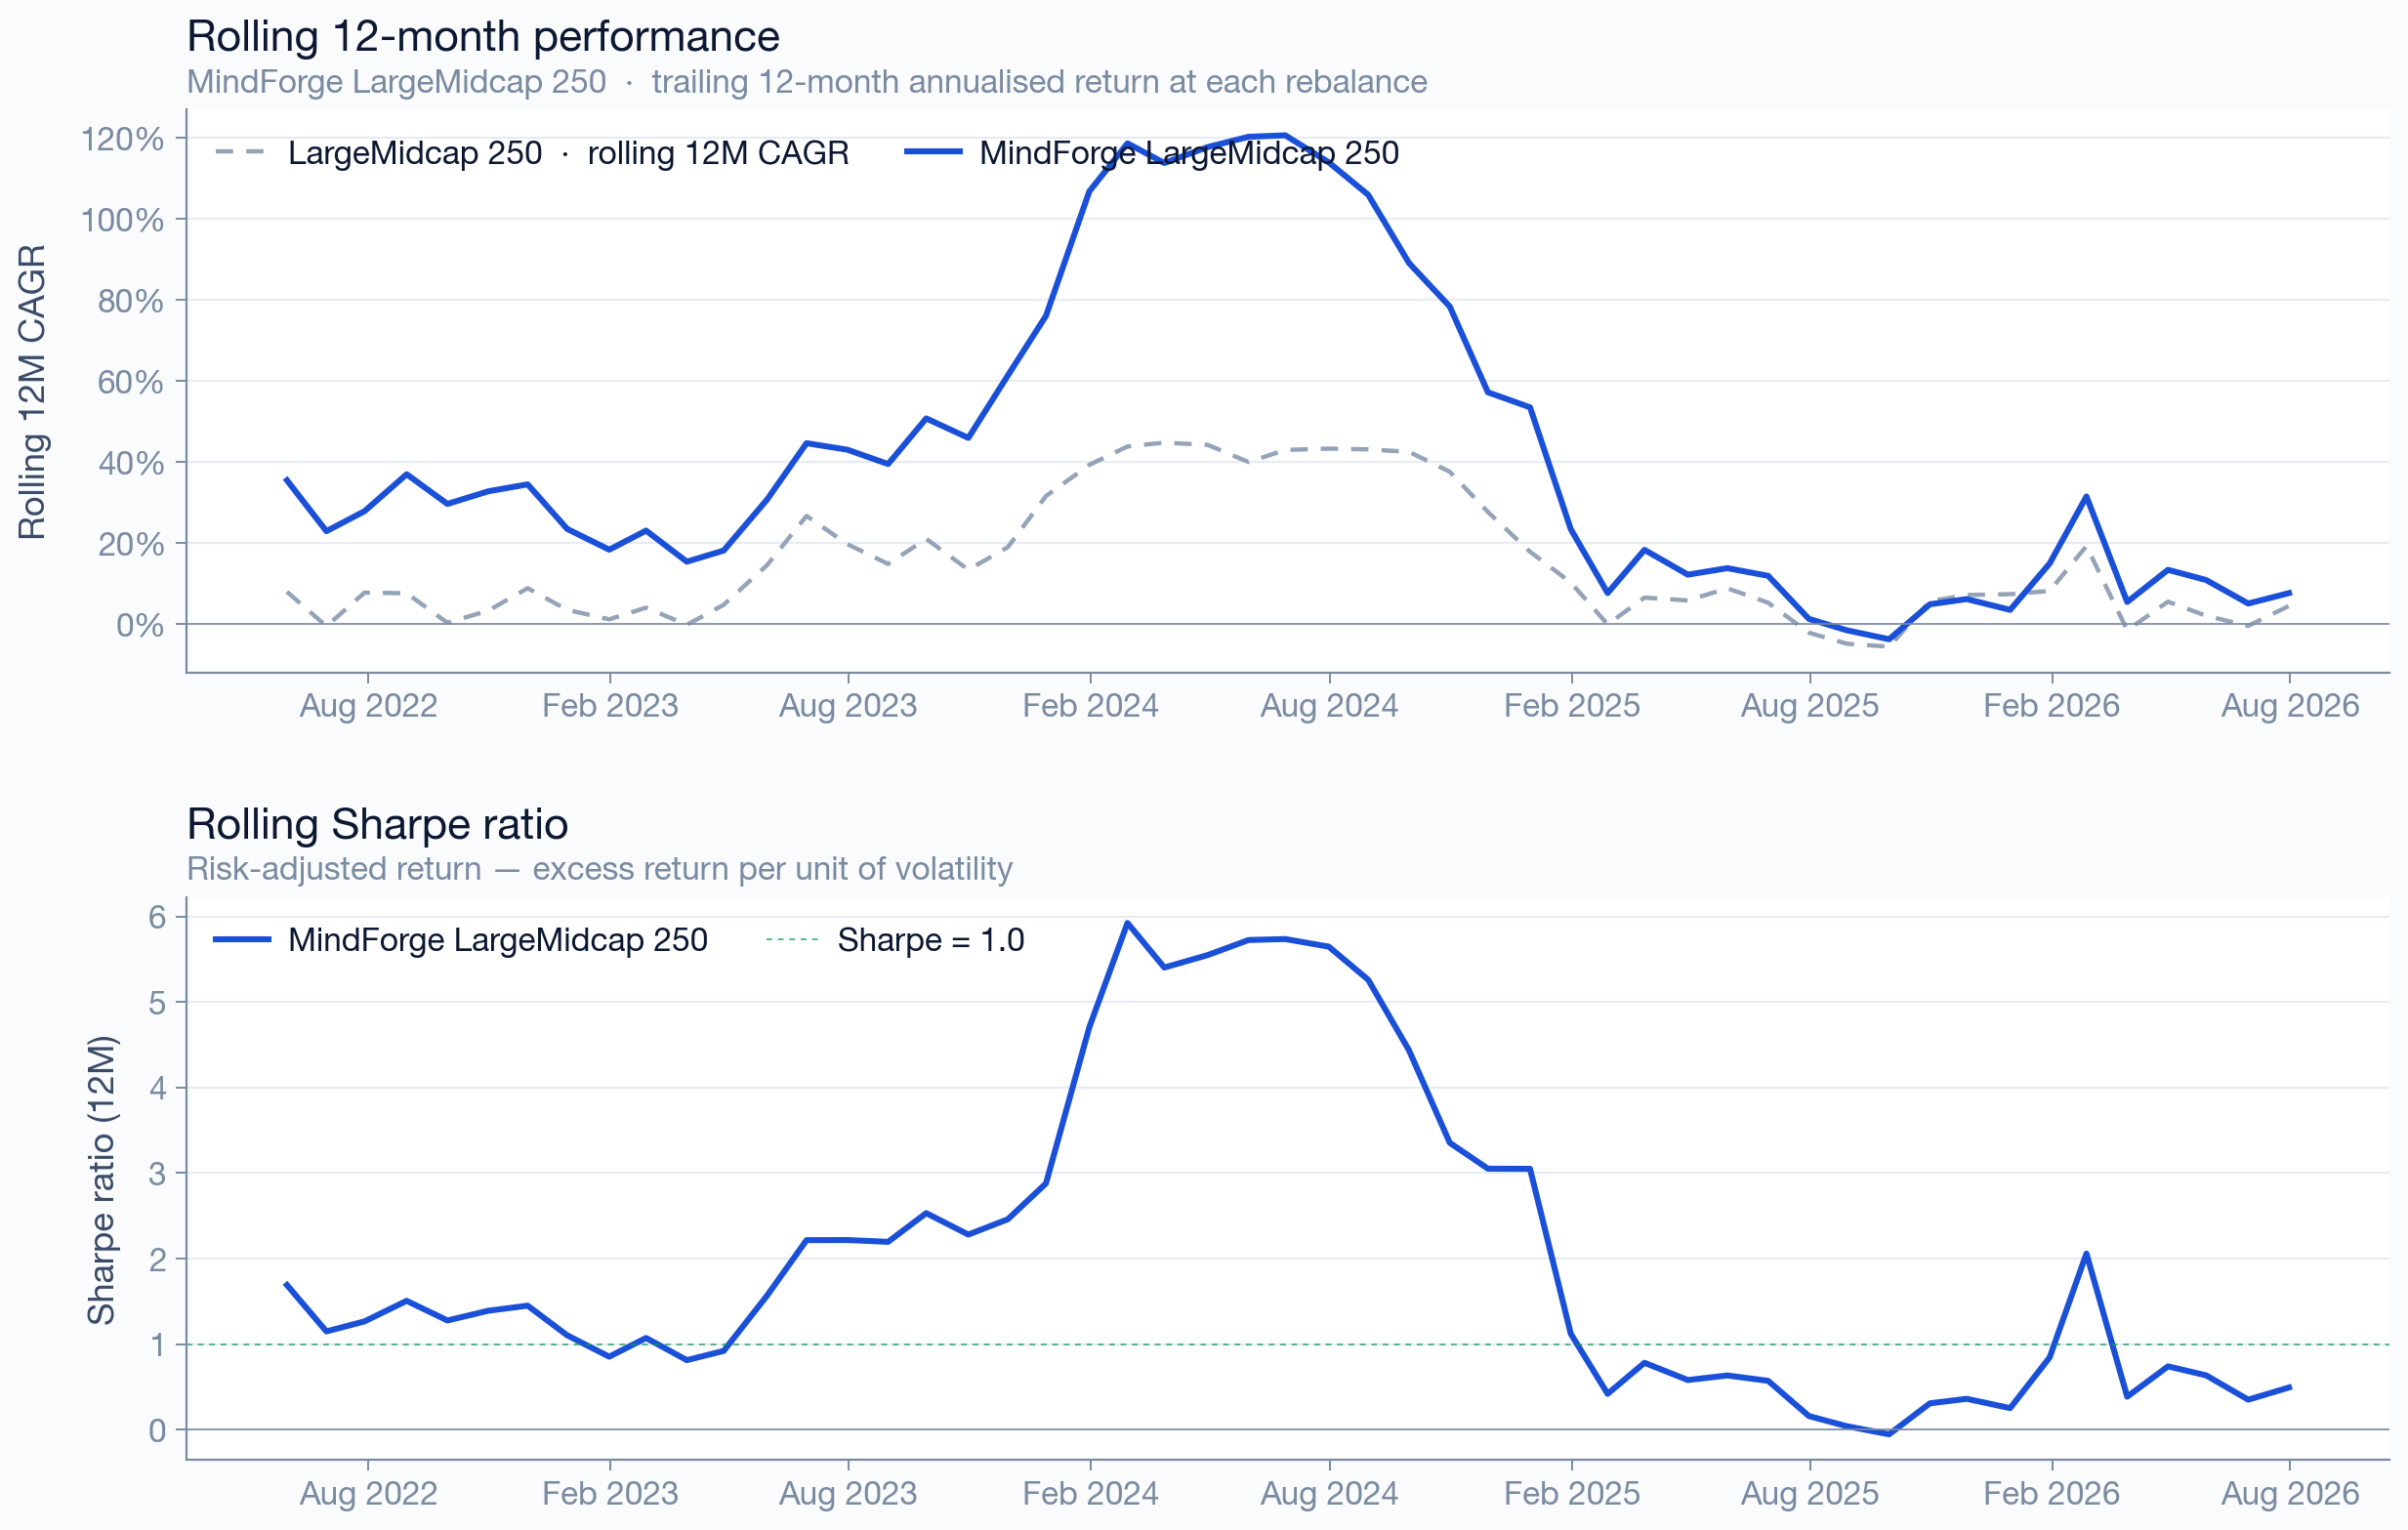Click the '4' Sharpe y-axis label
This screenshot has width=2408, height=1530.
point(157,1089)
